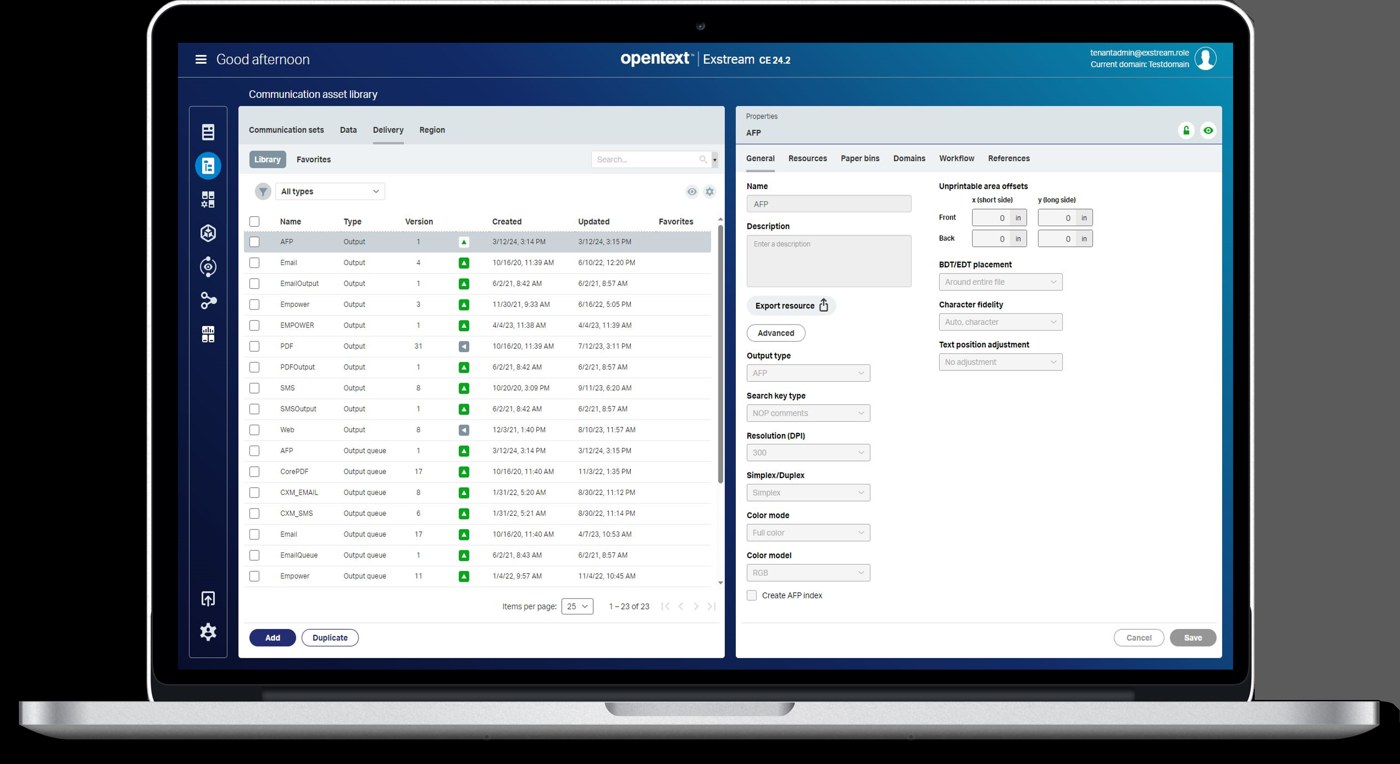This screenshot has width=1400, height=764.
Task: Open the user profile avatar
Action: [x=1206, y=59]
